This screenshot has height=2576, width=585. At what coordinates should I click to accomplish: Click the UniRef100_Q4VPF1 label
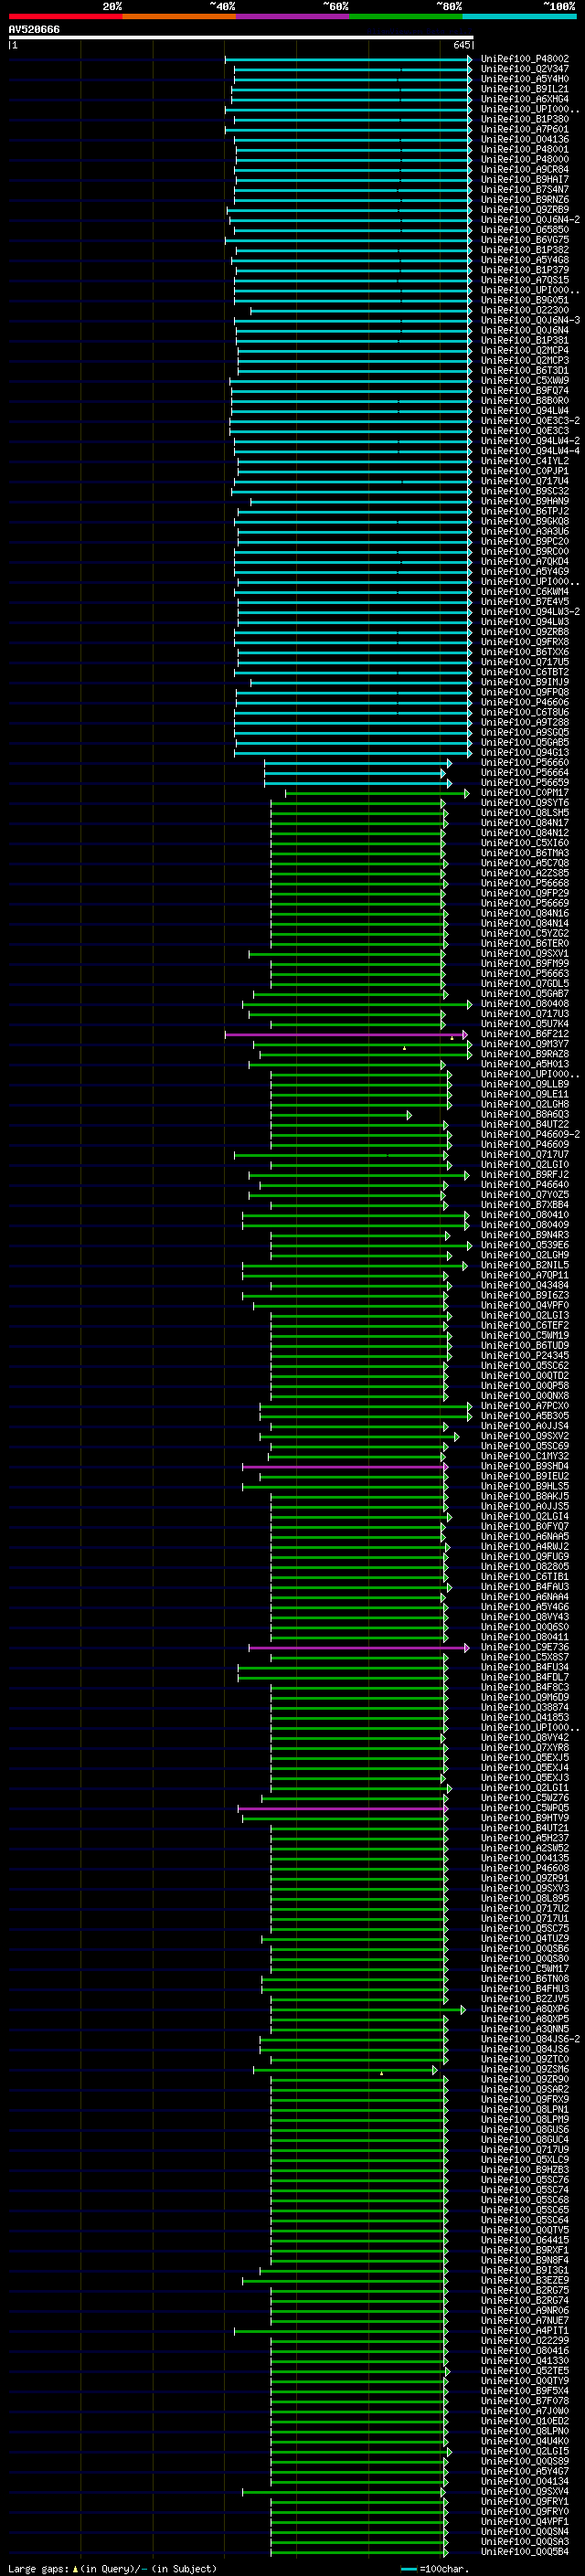[x=524, y=2523]
